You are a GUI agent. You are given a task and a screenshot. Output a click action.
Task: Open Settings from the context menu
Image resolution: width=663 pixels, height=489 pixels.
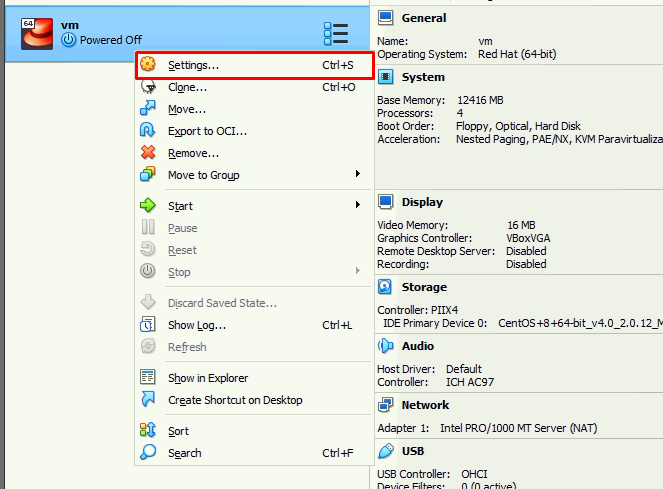[255, 65]
